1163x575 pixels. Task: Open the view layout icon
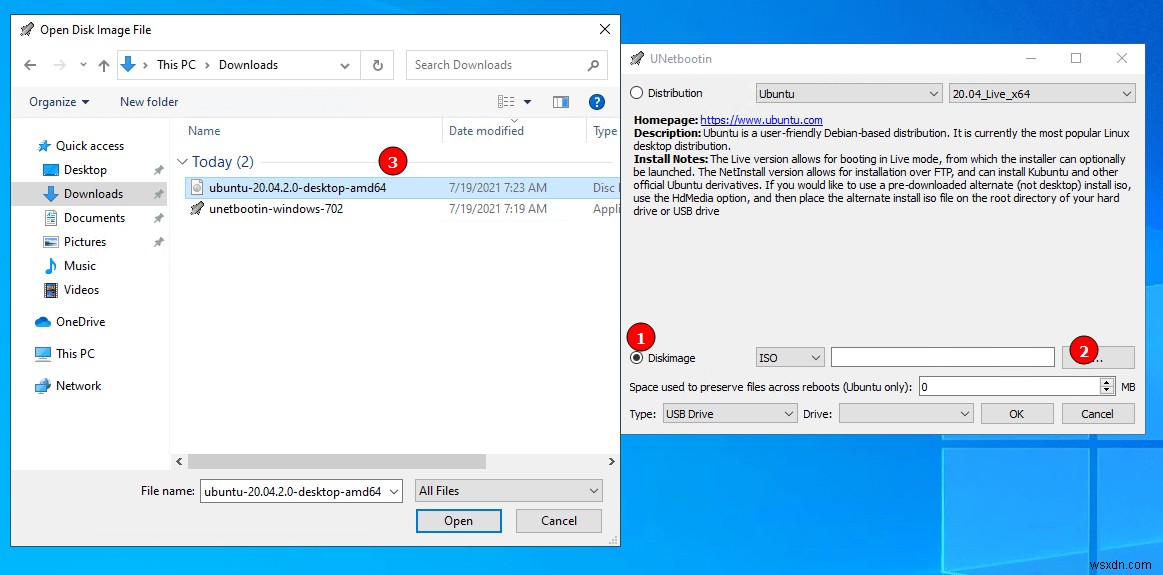coord(507,102)
